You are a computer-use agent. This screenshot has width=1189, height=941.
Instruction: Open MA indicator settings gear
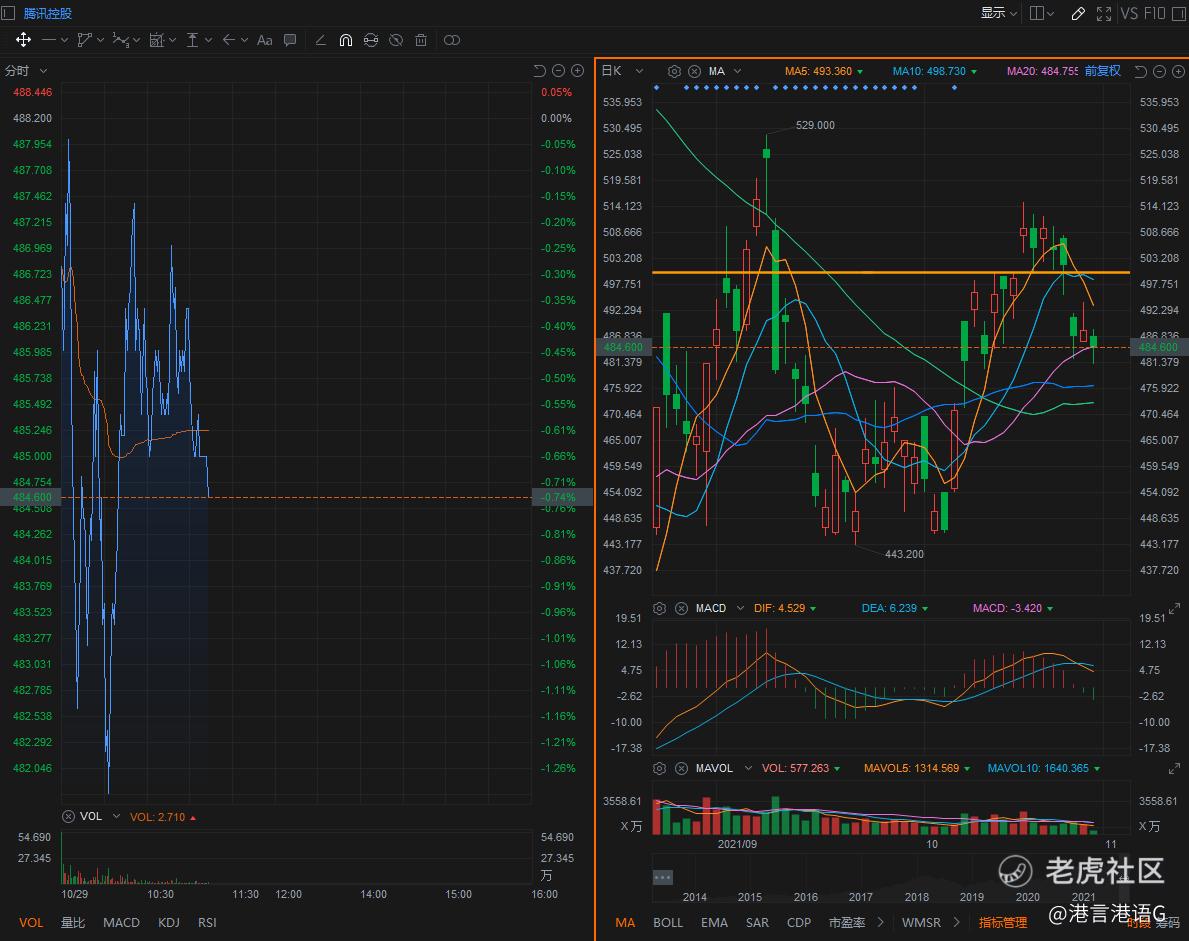pyautogui.click(x=674, y=71)
